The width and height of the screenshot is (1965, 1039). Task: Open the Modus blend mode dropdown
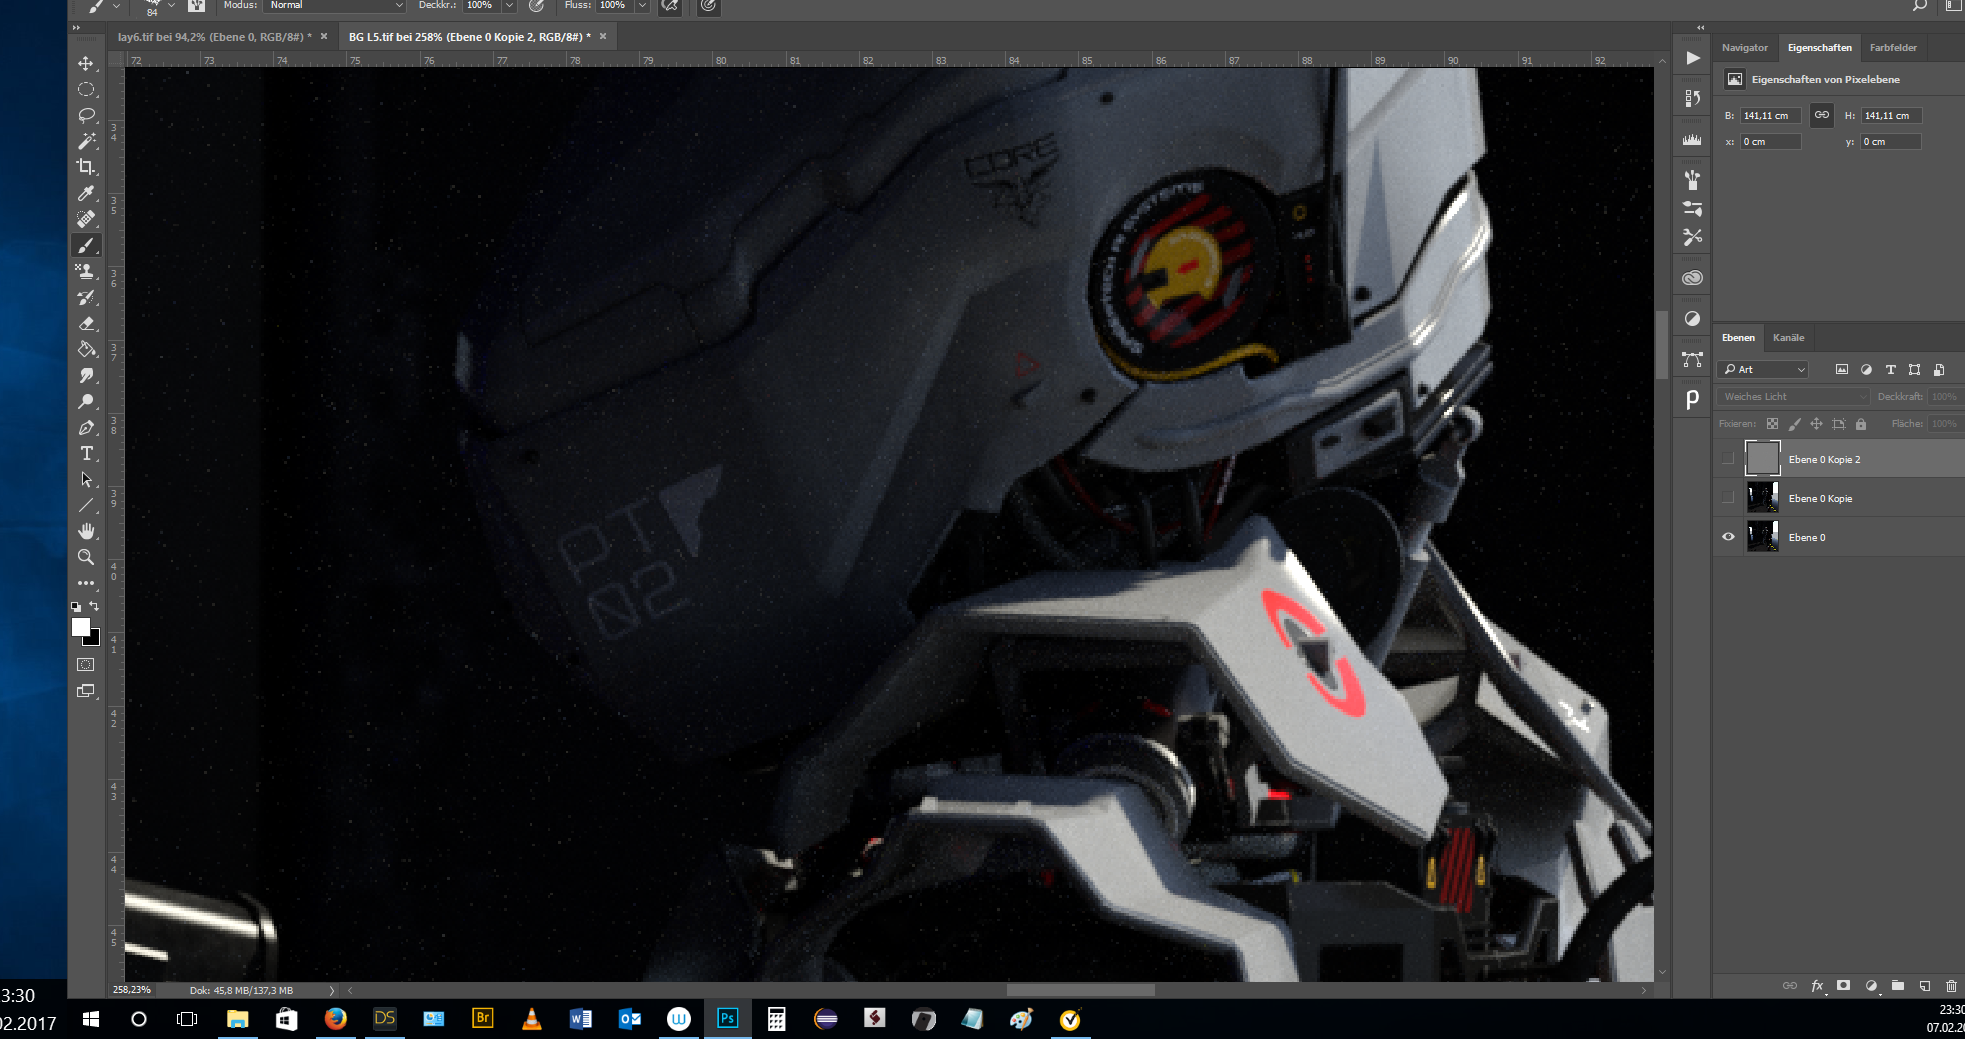[335, 6]
